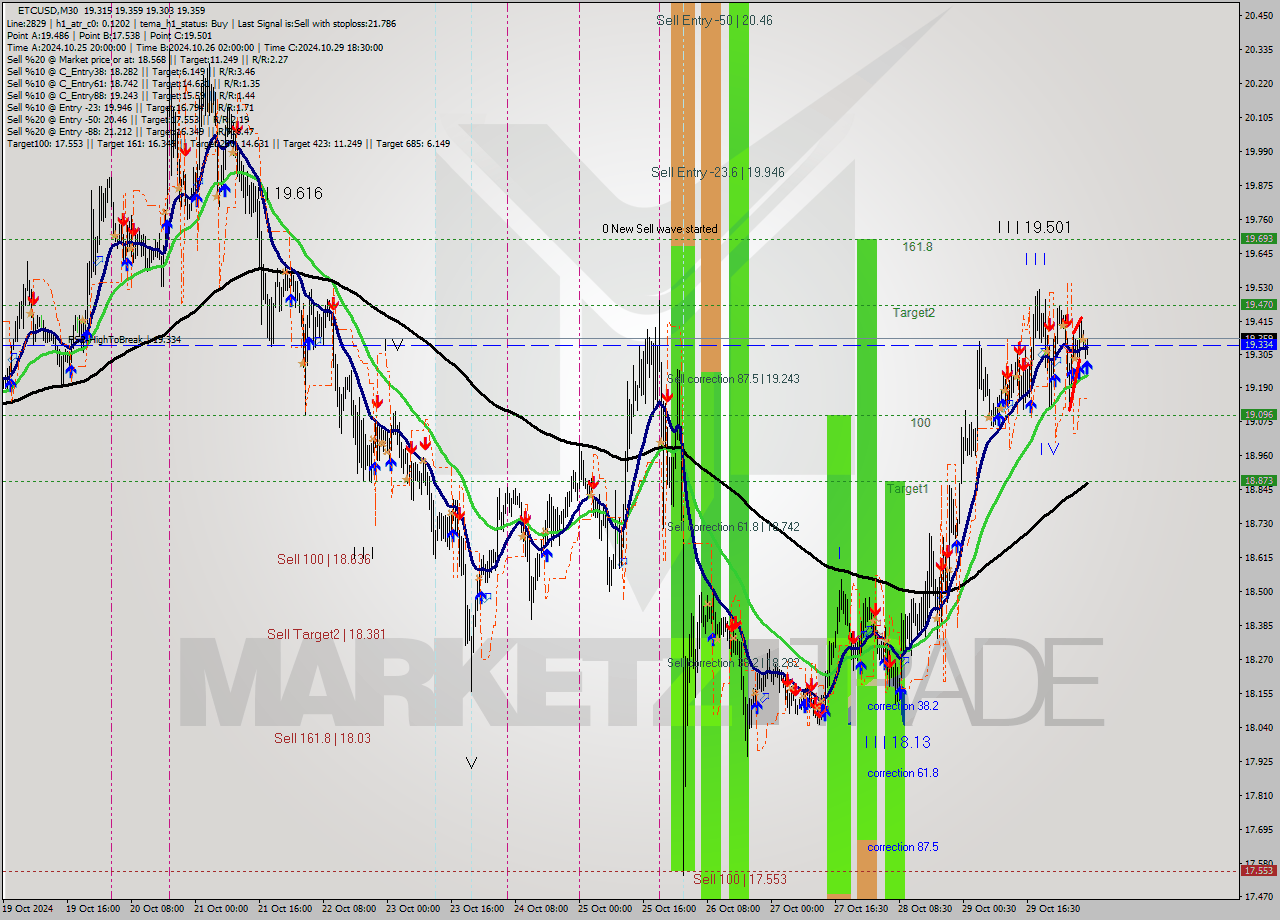Click the '29 Oct 16:30' time axis label

pos(1052,909)
